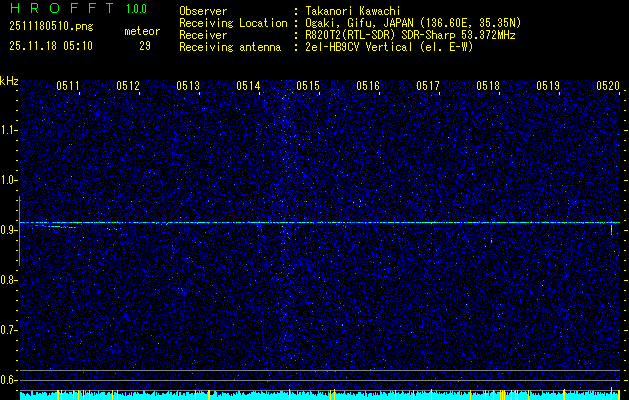629x400 pixels.
Task: Click the date stamp 25.11.18 05:10
Action: pos(51,46)
